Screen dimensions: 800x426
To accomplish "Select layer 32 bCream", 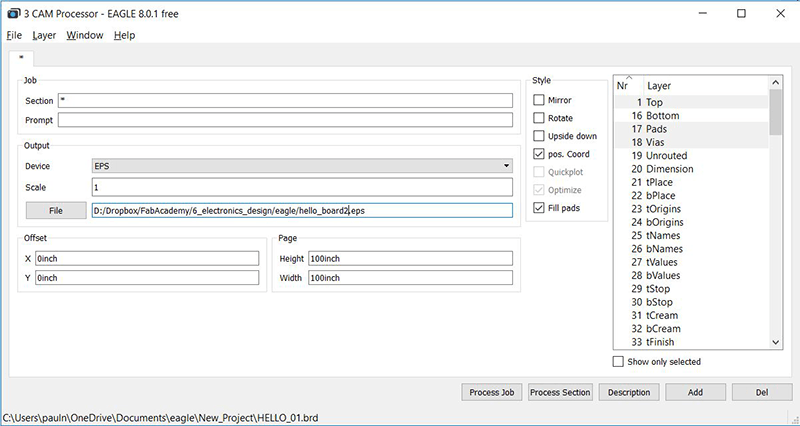I will (692, 329).
